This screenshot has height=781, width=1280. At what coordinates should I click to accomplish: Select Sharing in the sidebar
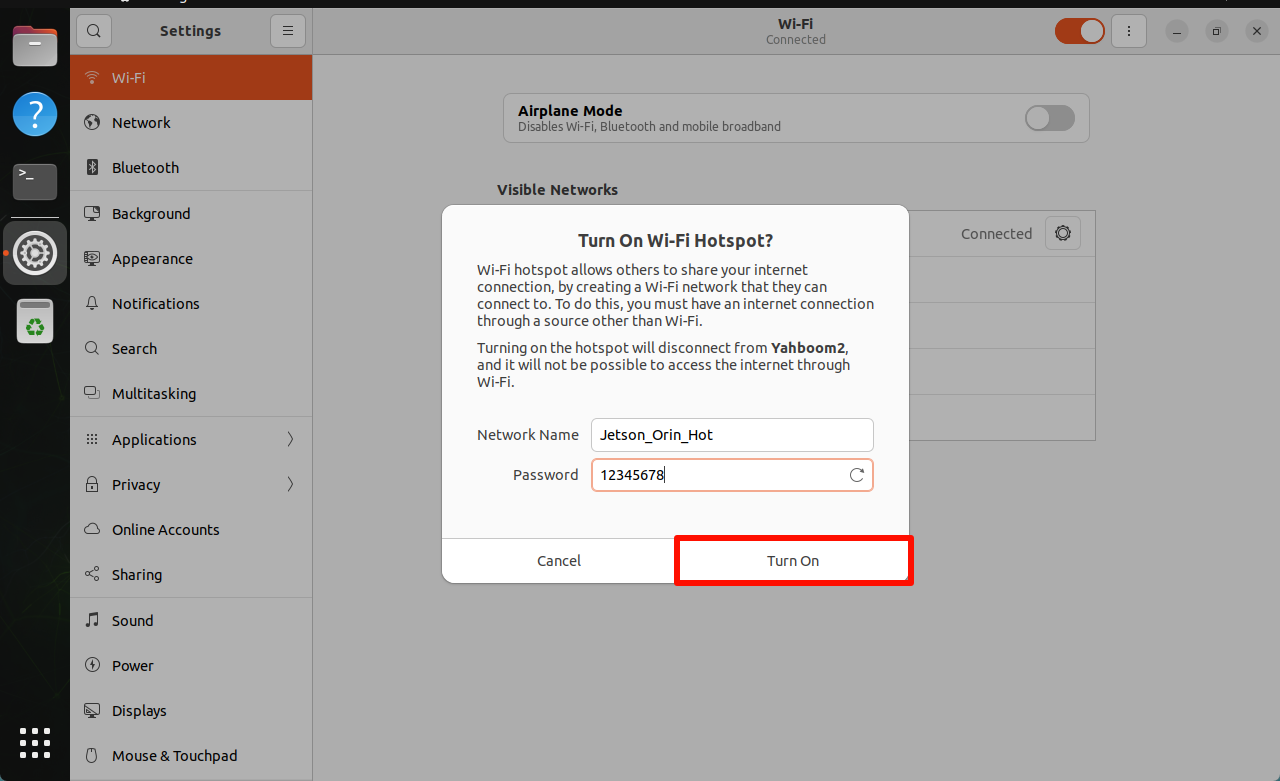point(191,574)
